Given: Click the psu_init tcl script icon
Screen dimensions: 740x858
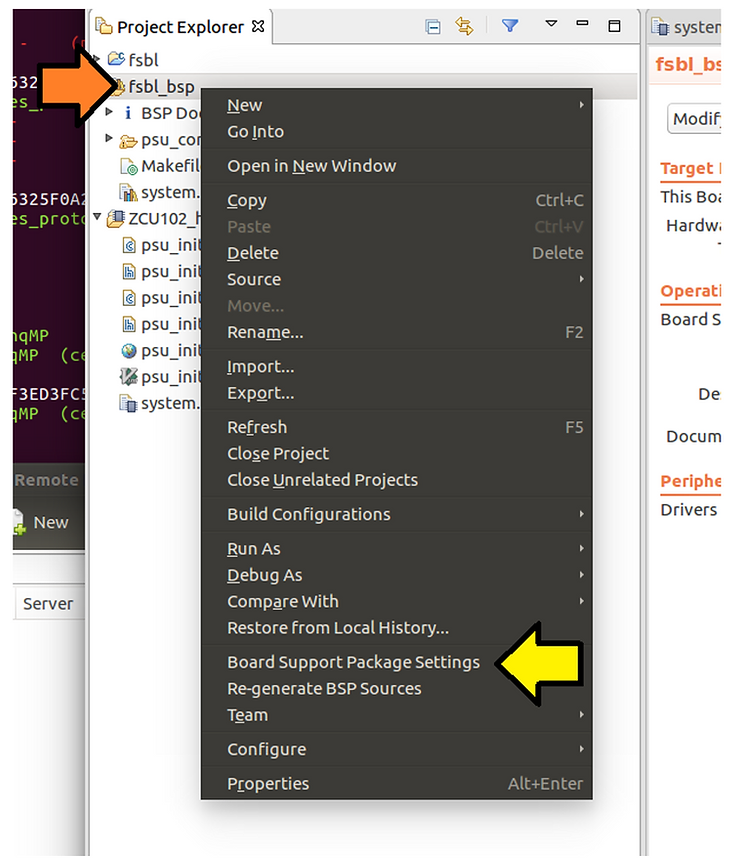Looking at the screenshot, I should [129, 376].
